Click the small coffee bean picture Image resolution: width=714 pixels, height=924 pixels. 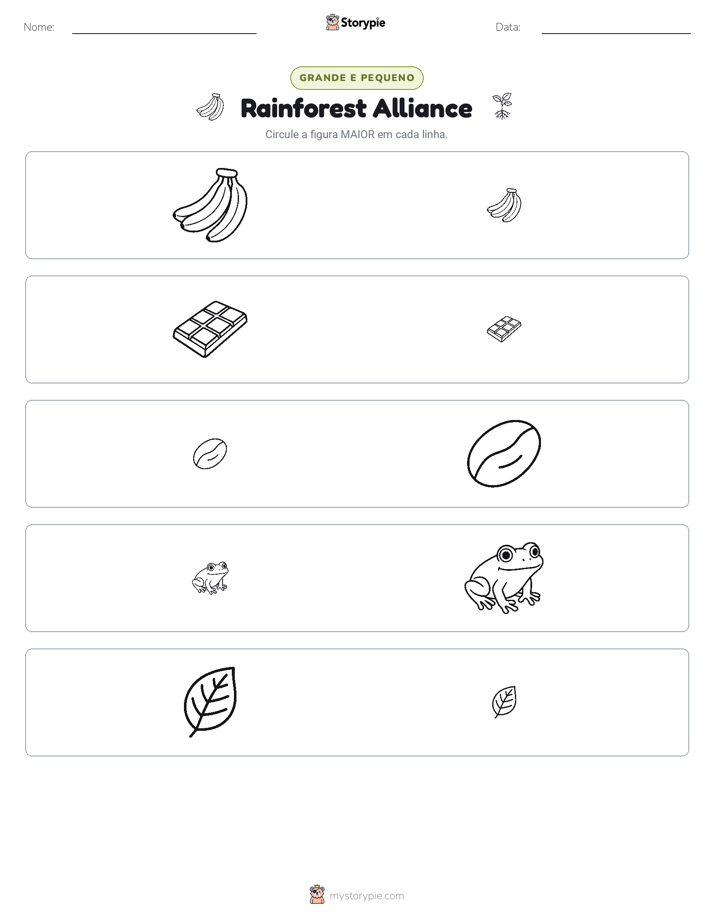(x=210, y=454)
